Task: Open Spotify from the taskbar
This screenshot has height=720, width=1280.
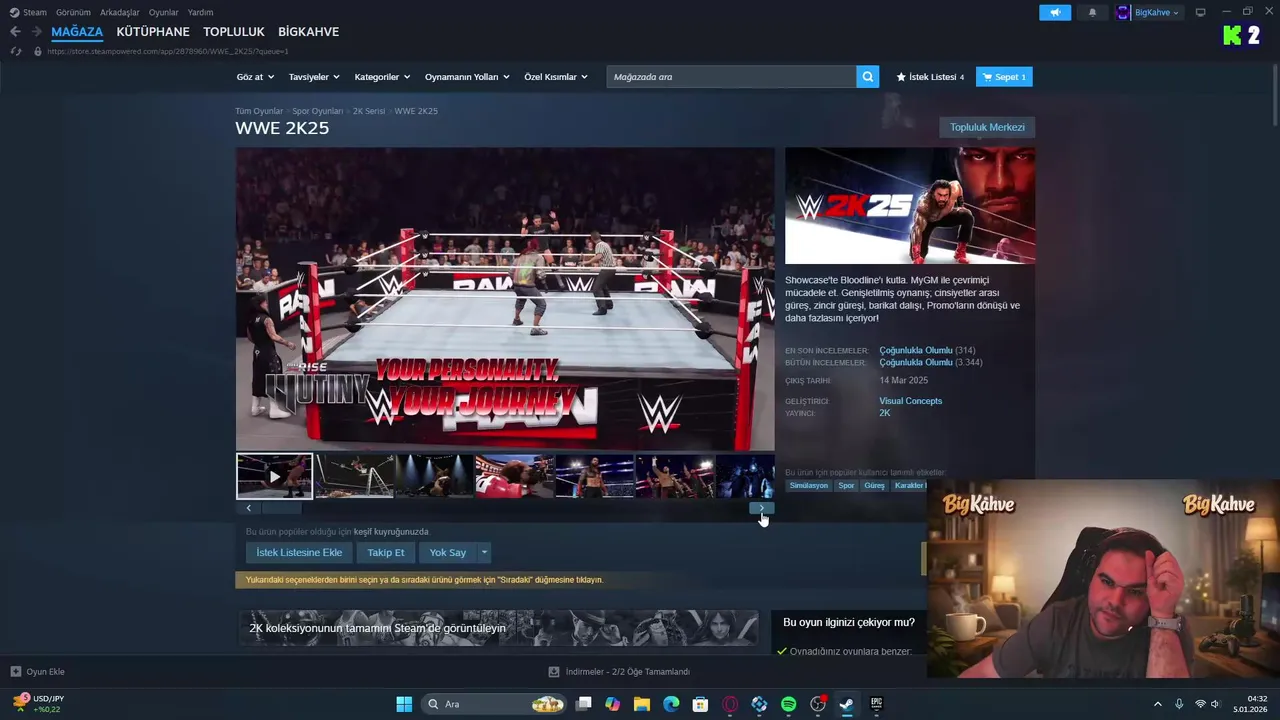Action: click(x=788, y=704)
